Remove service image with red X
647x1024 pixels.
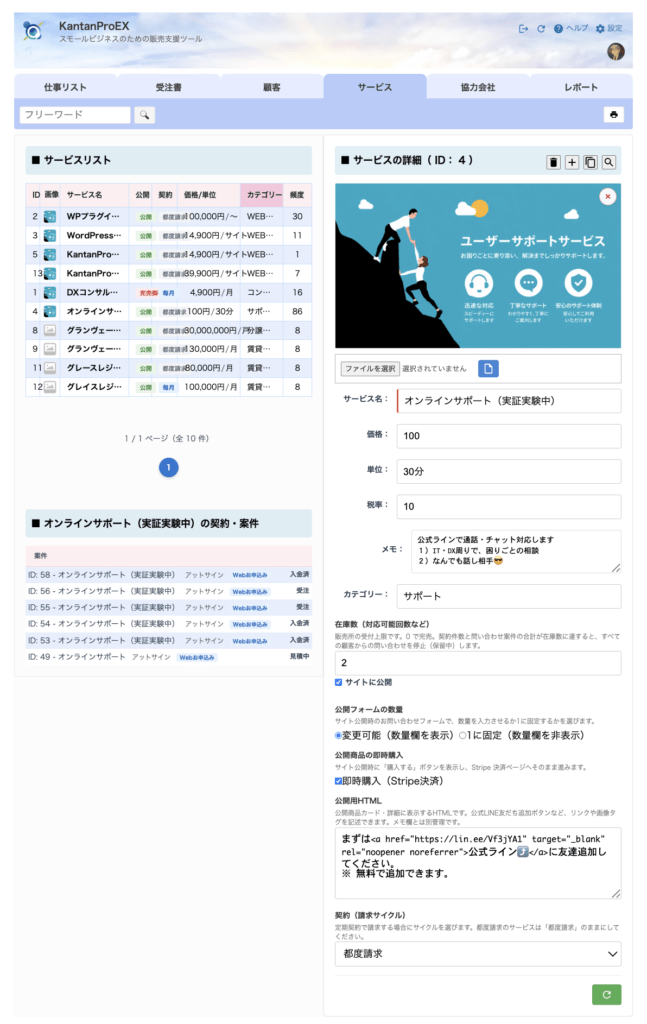click(607, 197)
